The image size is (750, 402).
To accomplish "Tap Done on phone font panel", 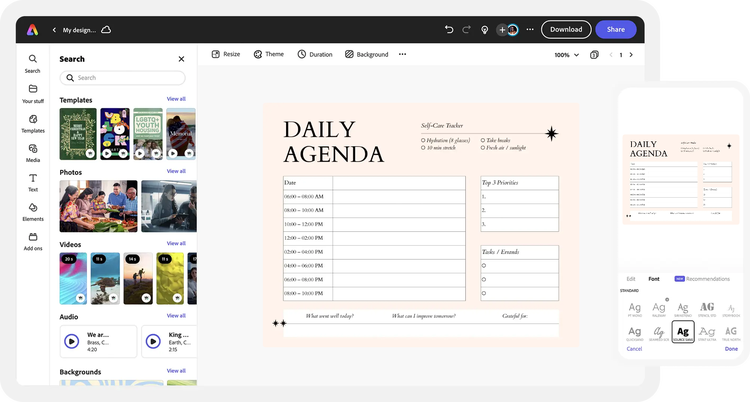I will (731, 349).
